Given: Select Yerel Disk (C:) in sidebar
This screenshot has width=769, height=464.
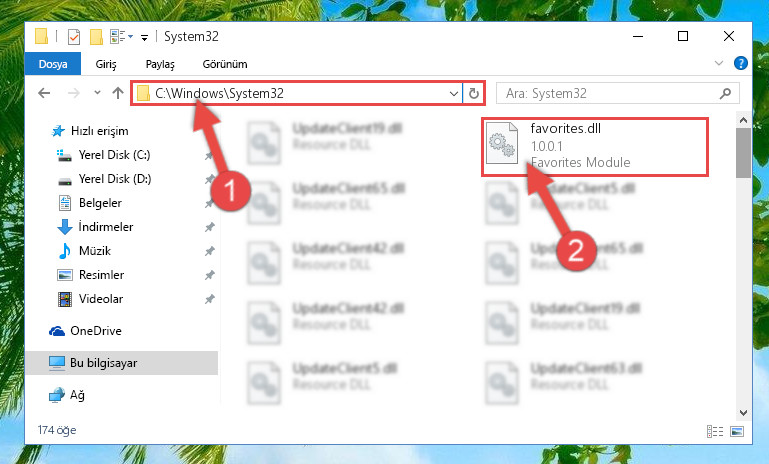Looking at the screenshot, I should (114, 155).
